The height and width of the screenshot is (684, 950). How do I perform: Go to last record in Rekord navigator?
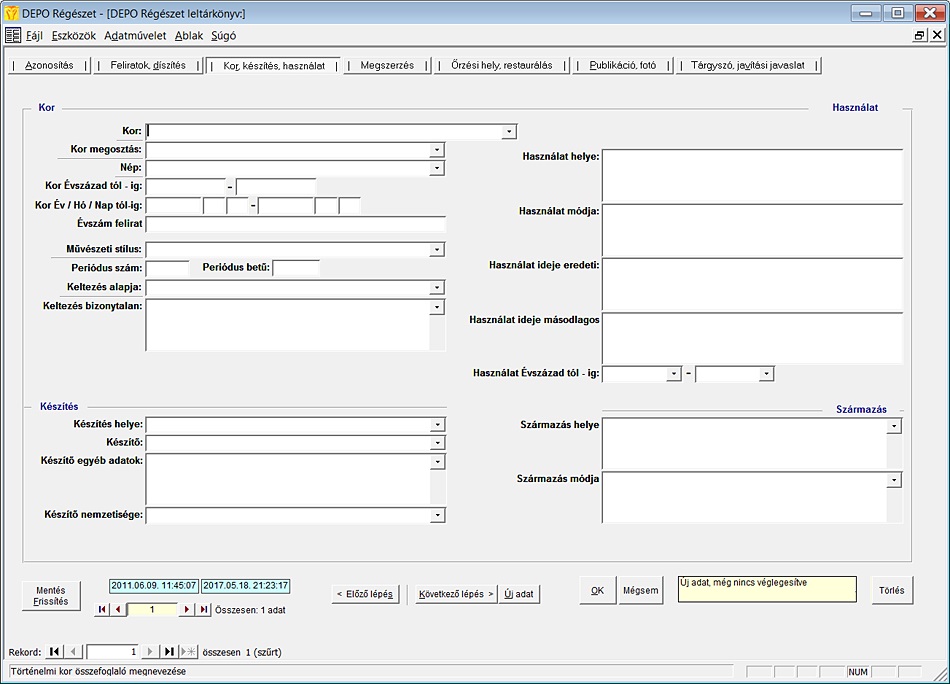pos(169,652)
